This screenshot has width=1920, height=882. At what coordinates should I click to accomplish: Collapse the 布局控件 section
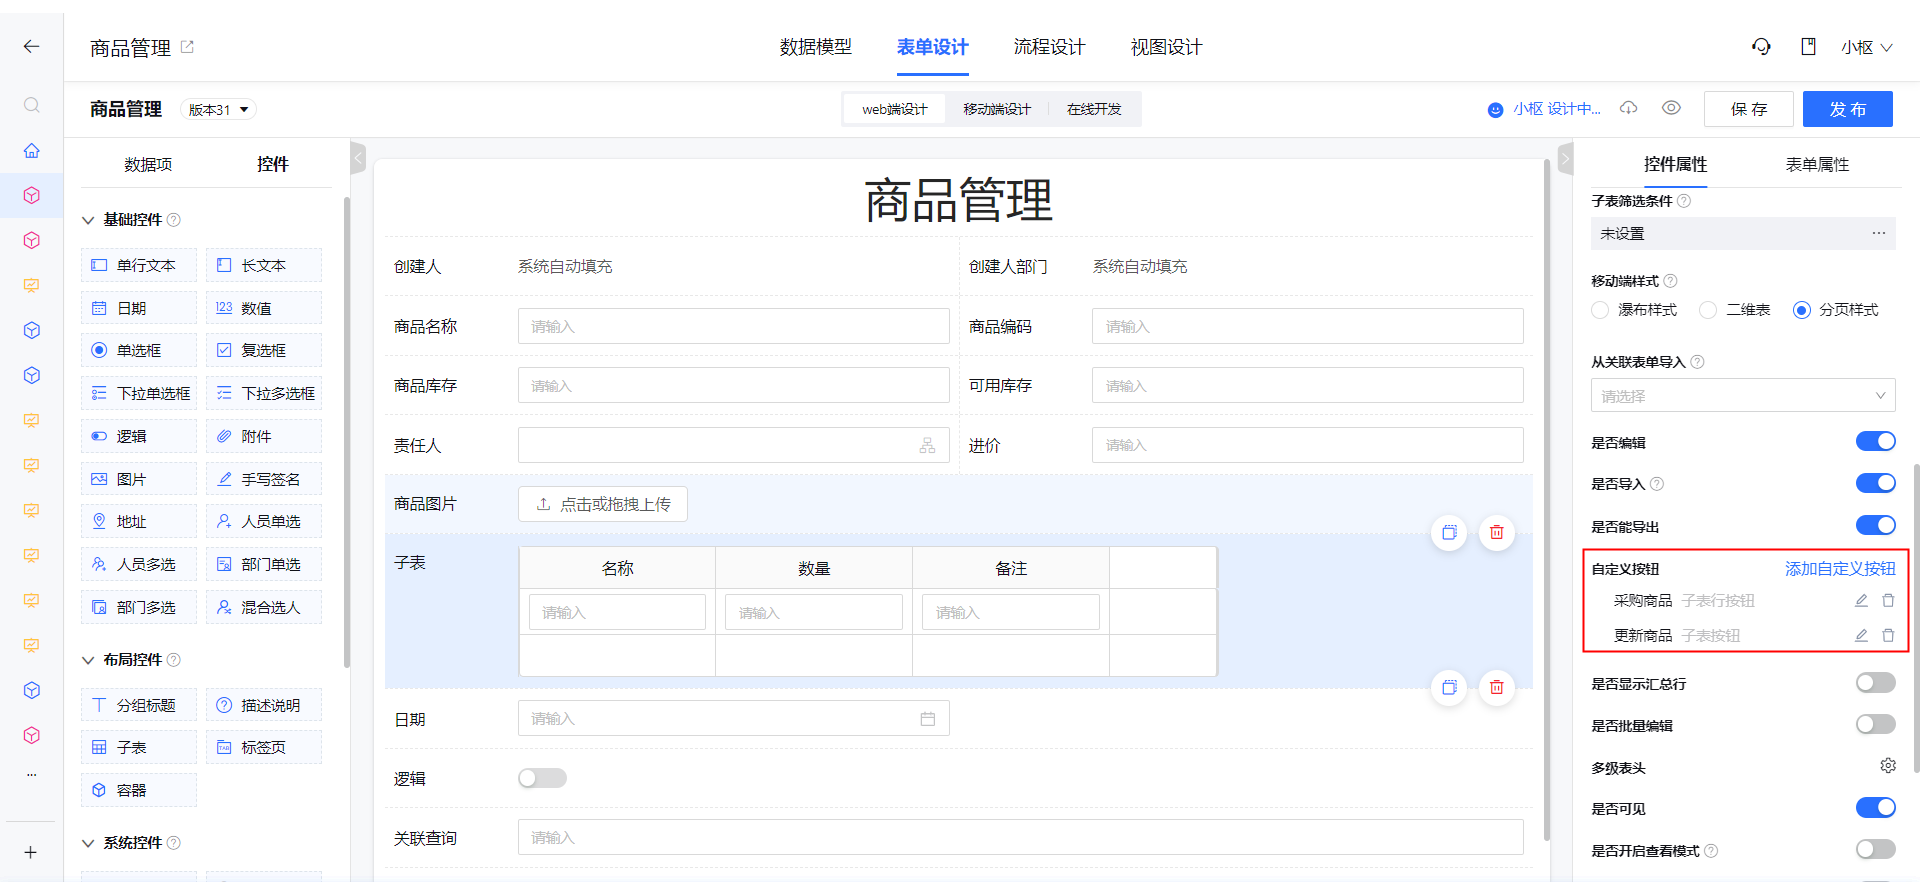[x=88, y=660]
